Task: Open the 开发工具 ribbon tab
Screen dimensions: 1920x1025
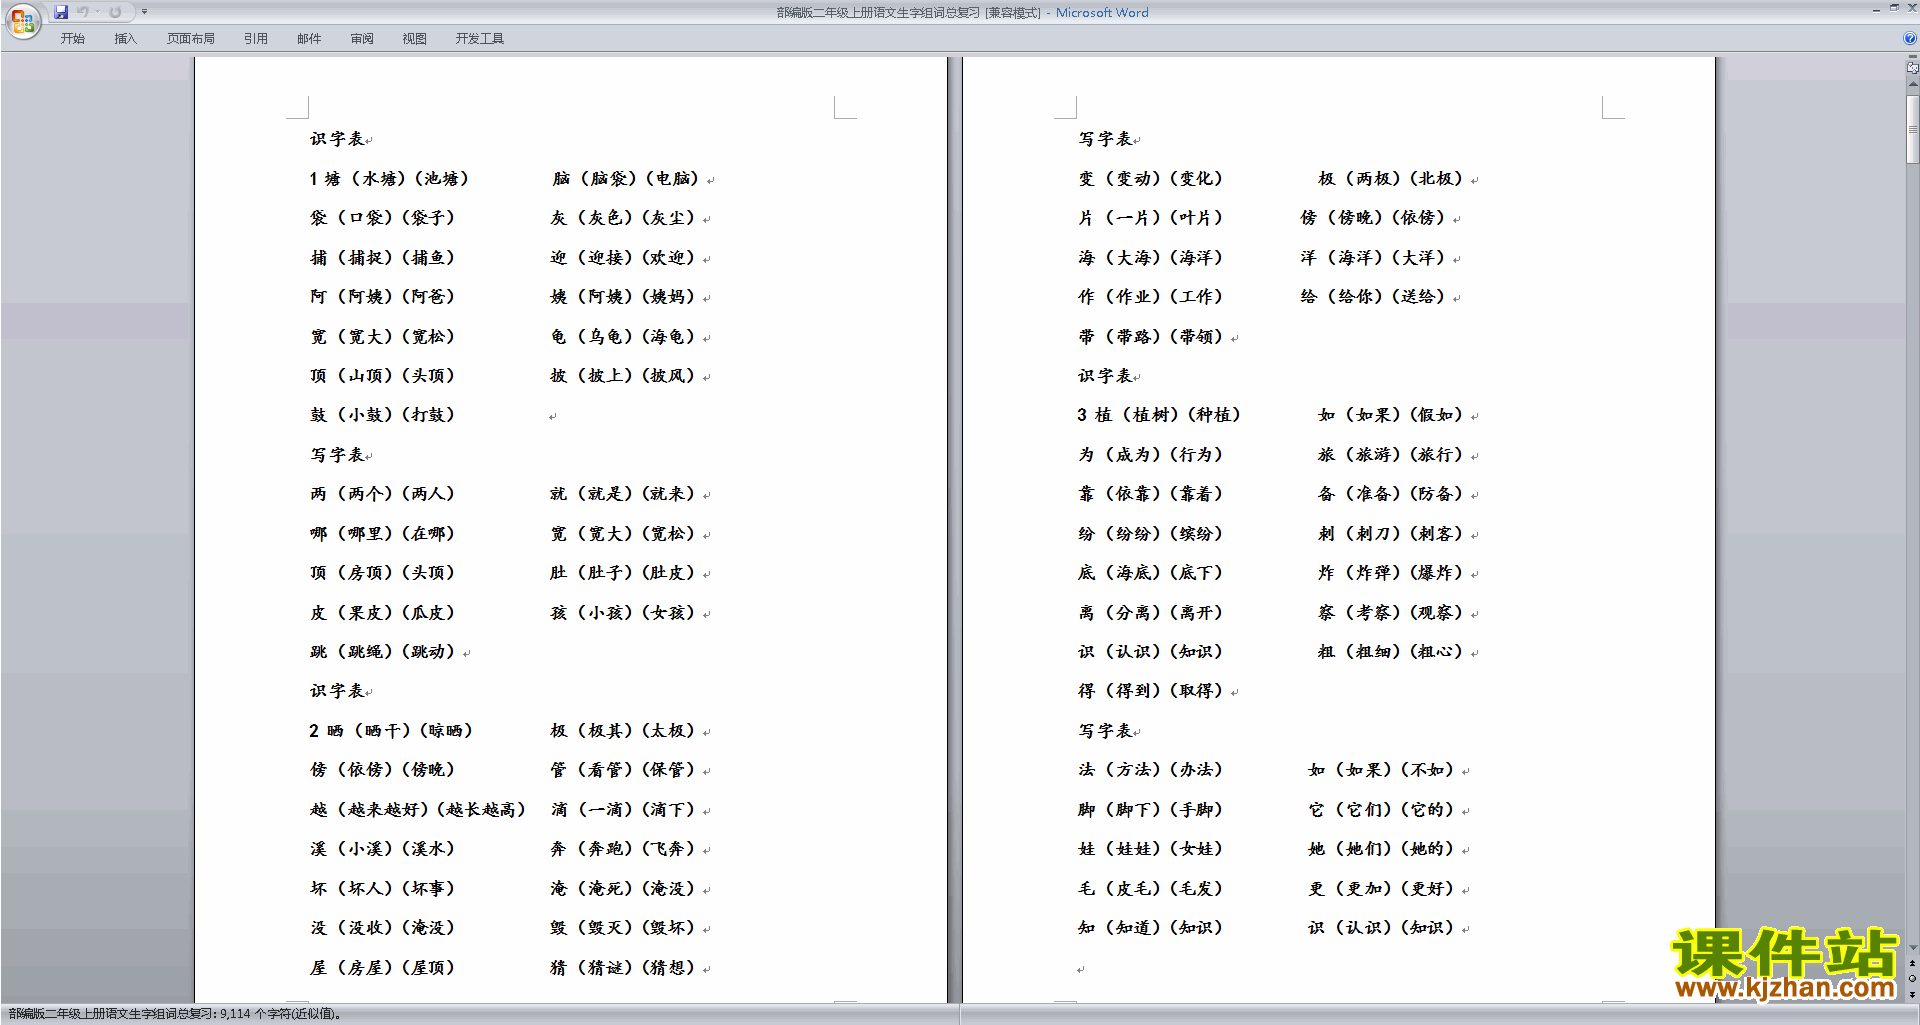Action: [479, 38]
